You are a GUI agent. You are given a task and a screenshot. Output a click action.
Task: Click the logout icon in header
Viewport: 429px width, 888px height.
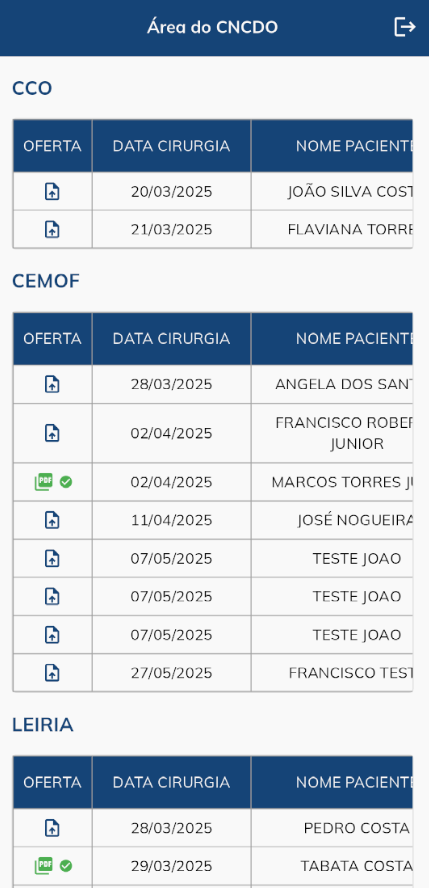click(405, 27)
